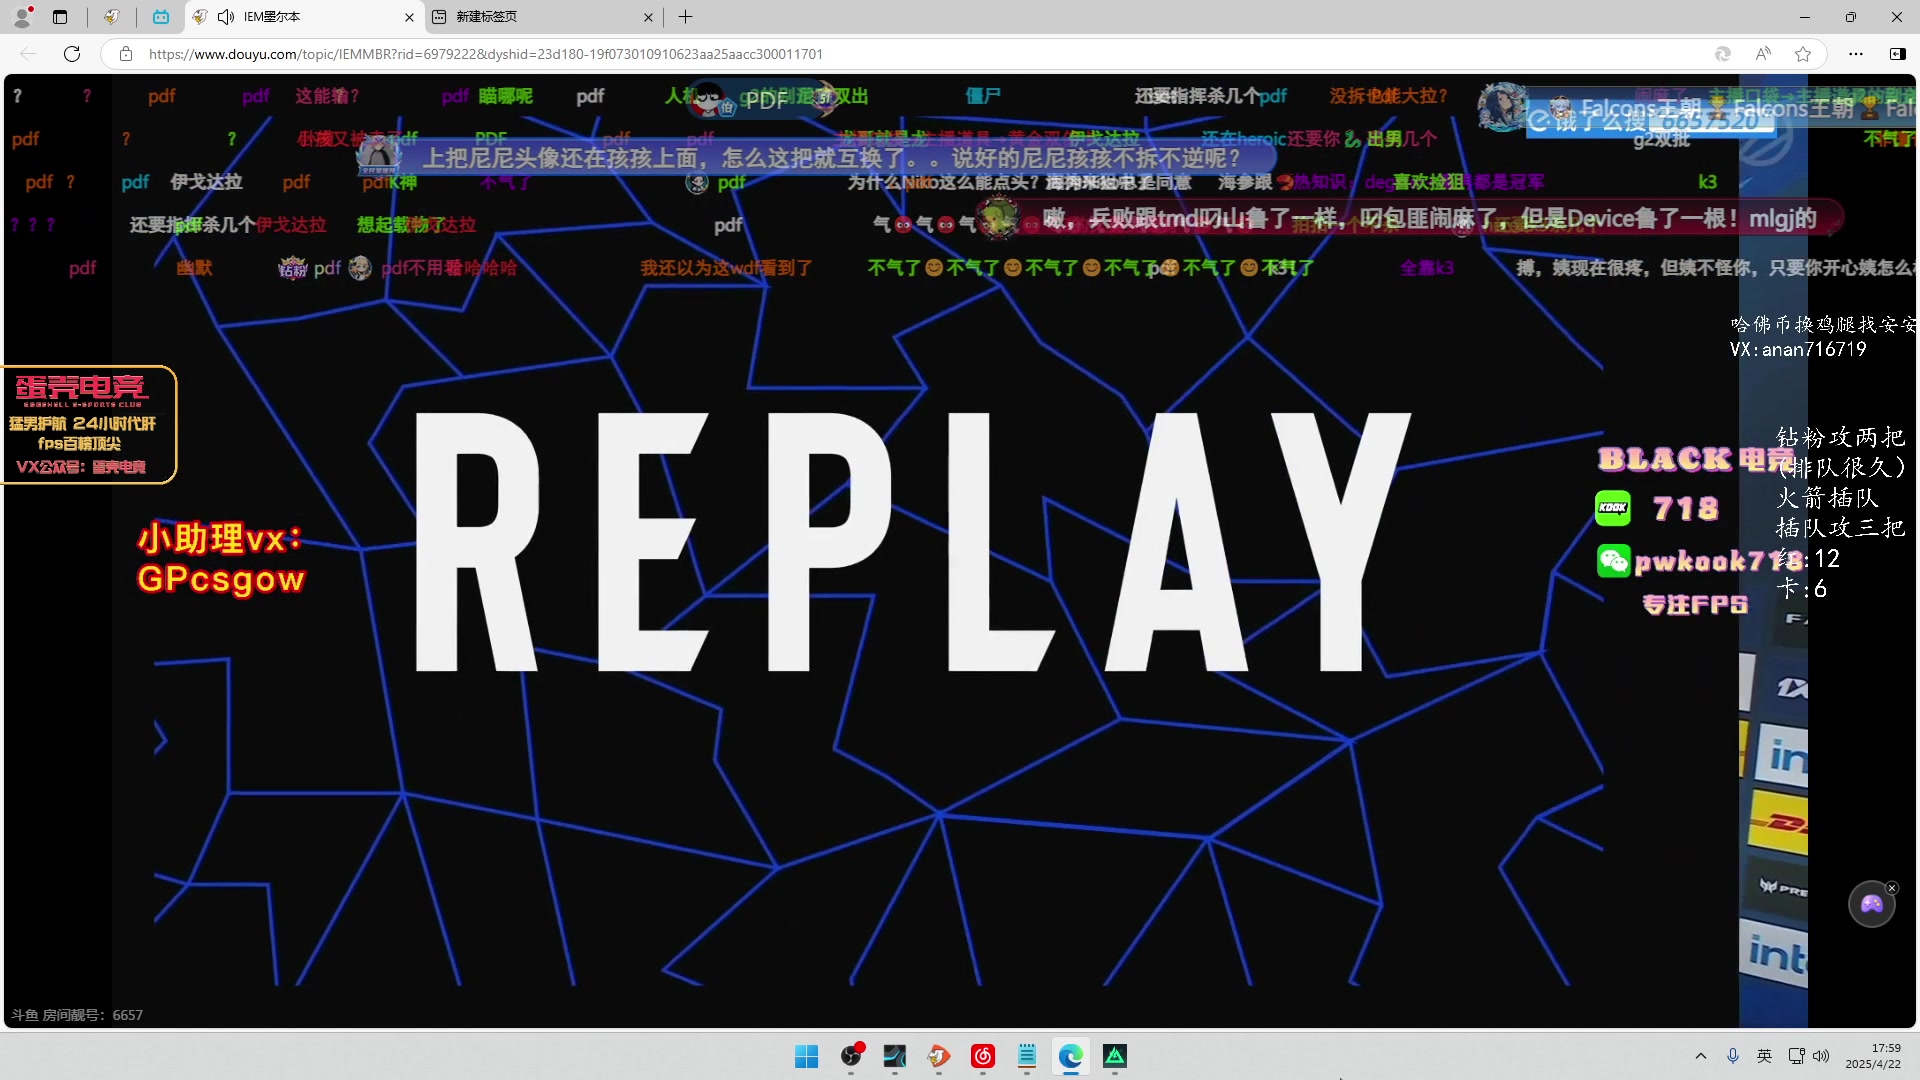Switch to Microsoft Edge on taskbar

coord(1071,1056)
